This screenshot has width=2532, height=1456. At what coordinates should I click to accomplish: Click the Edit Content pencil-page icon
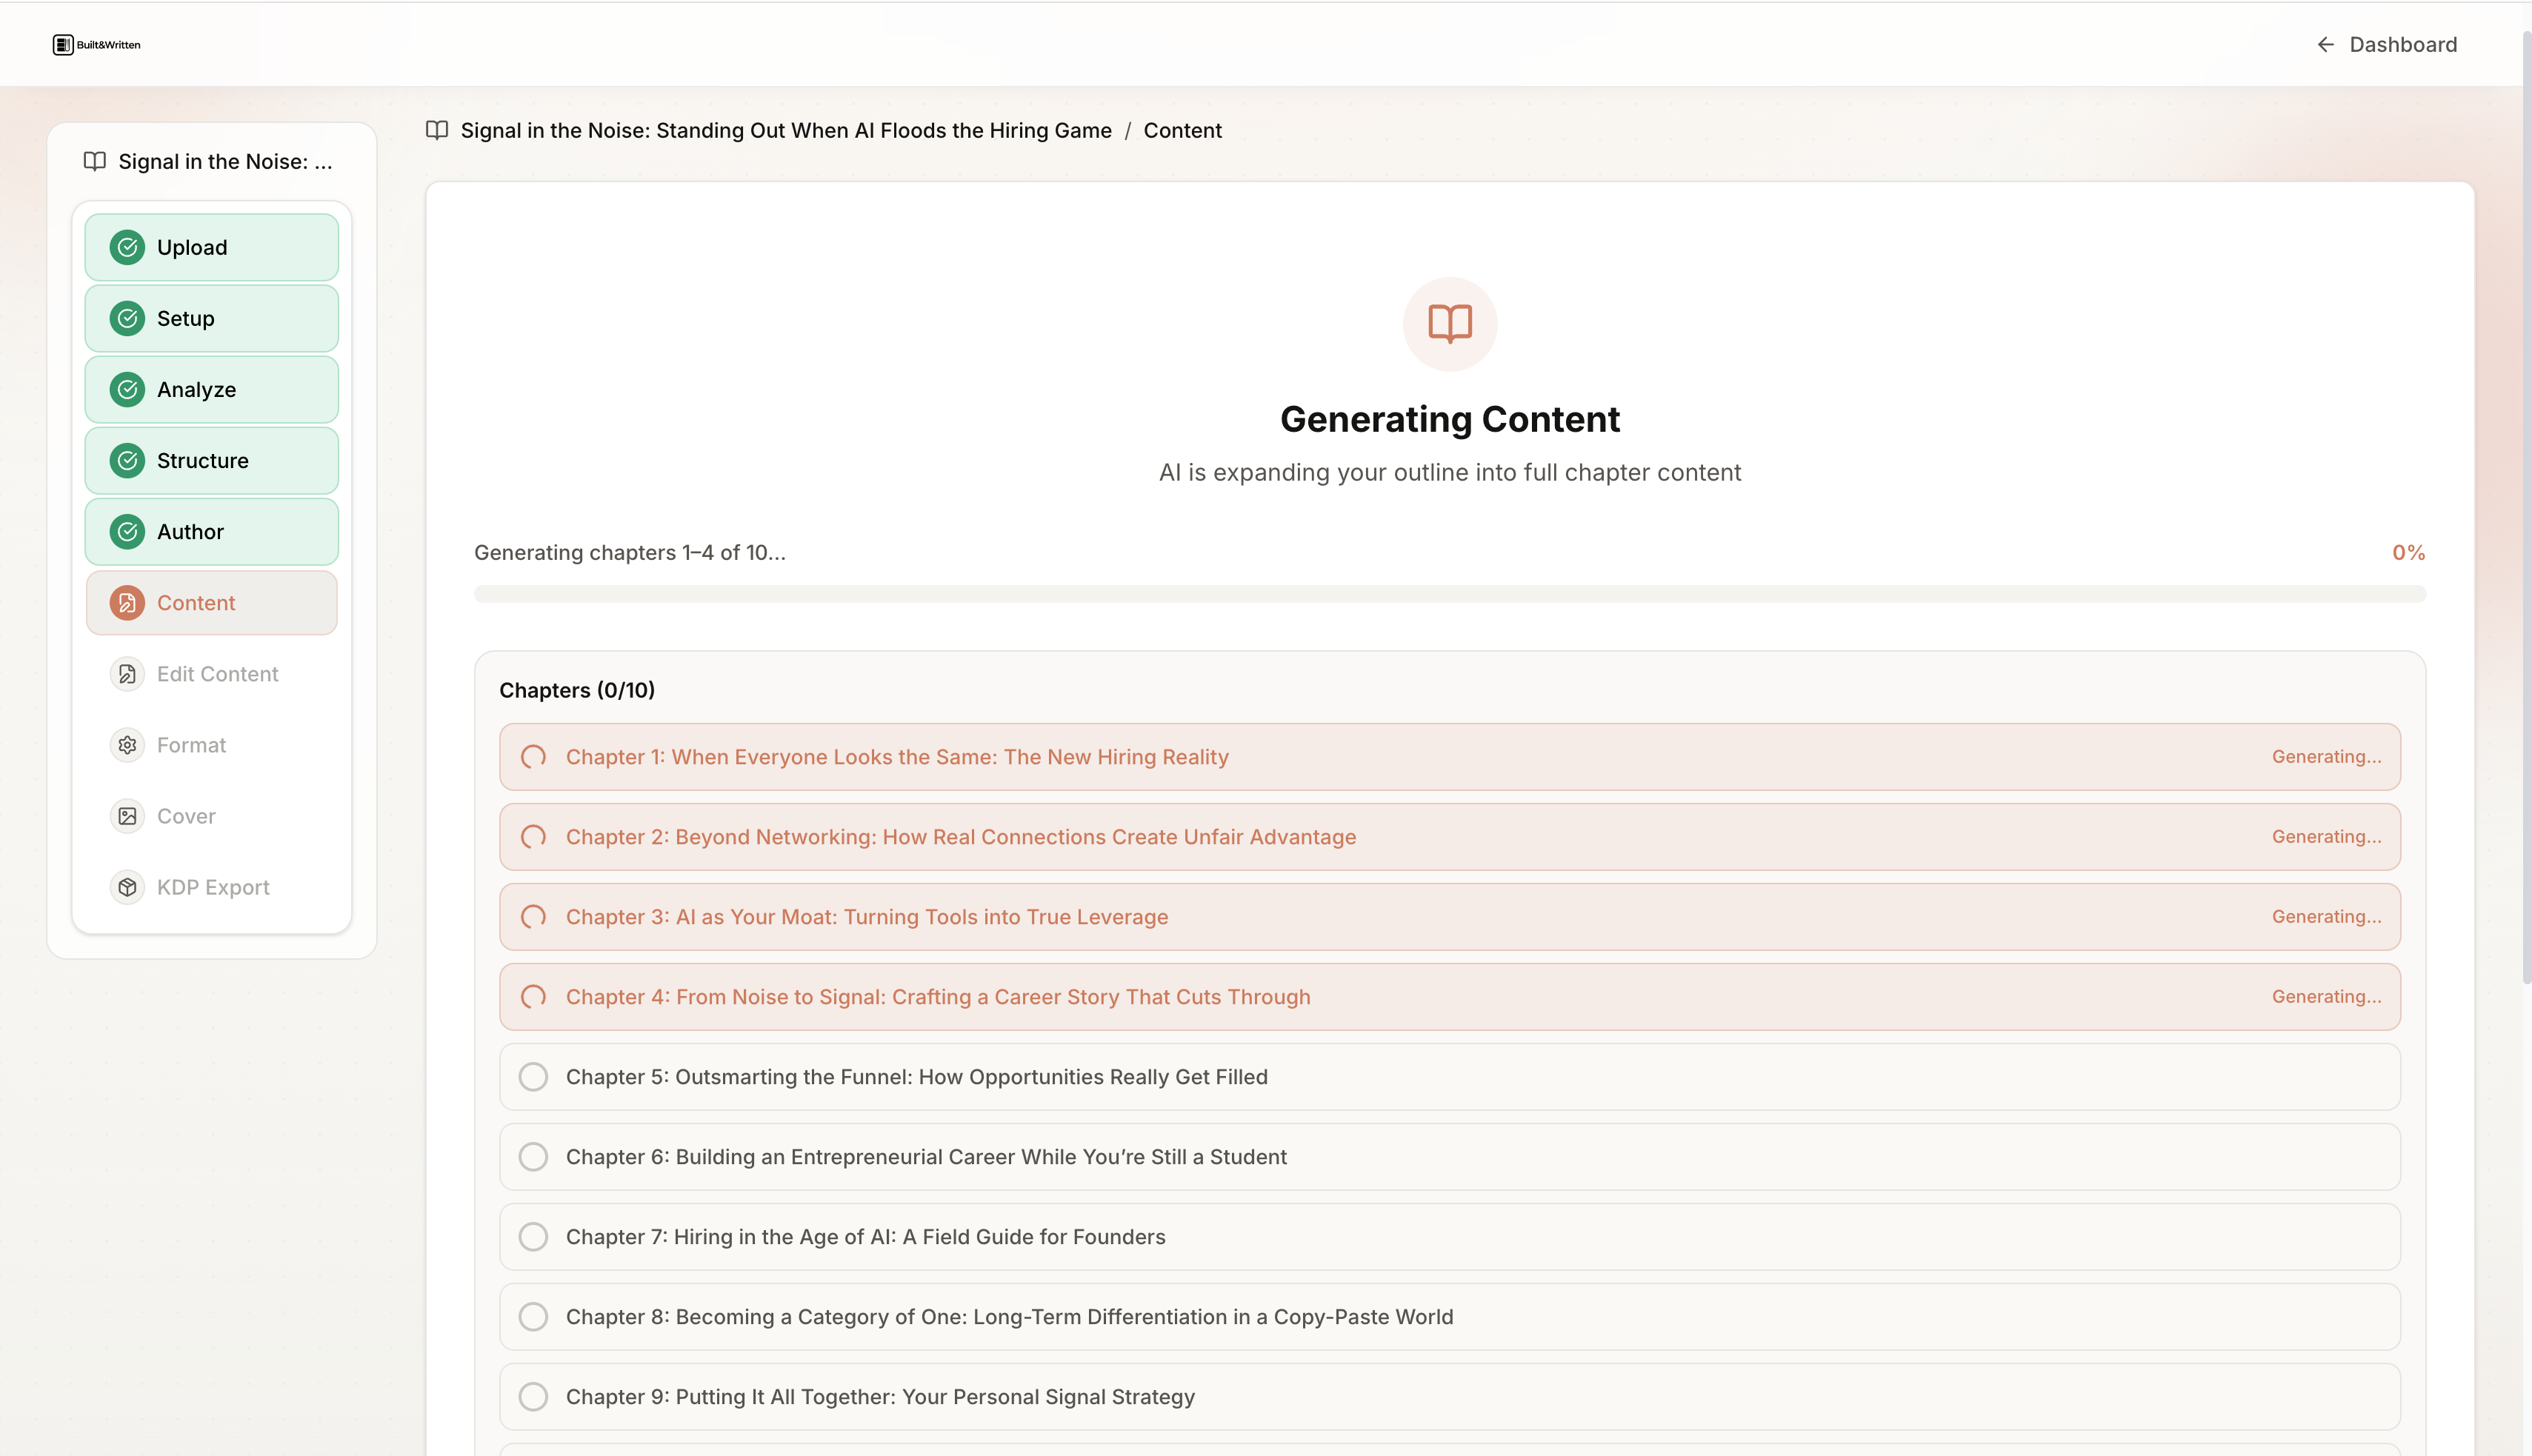127,674
